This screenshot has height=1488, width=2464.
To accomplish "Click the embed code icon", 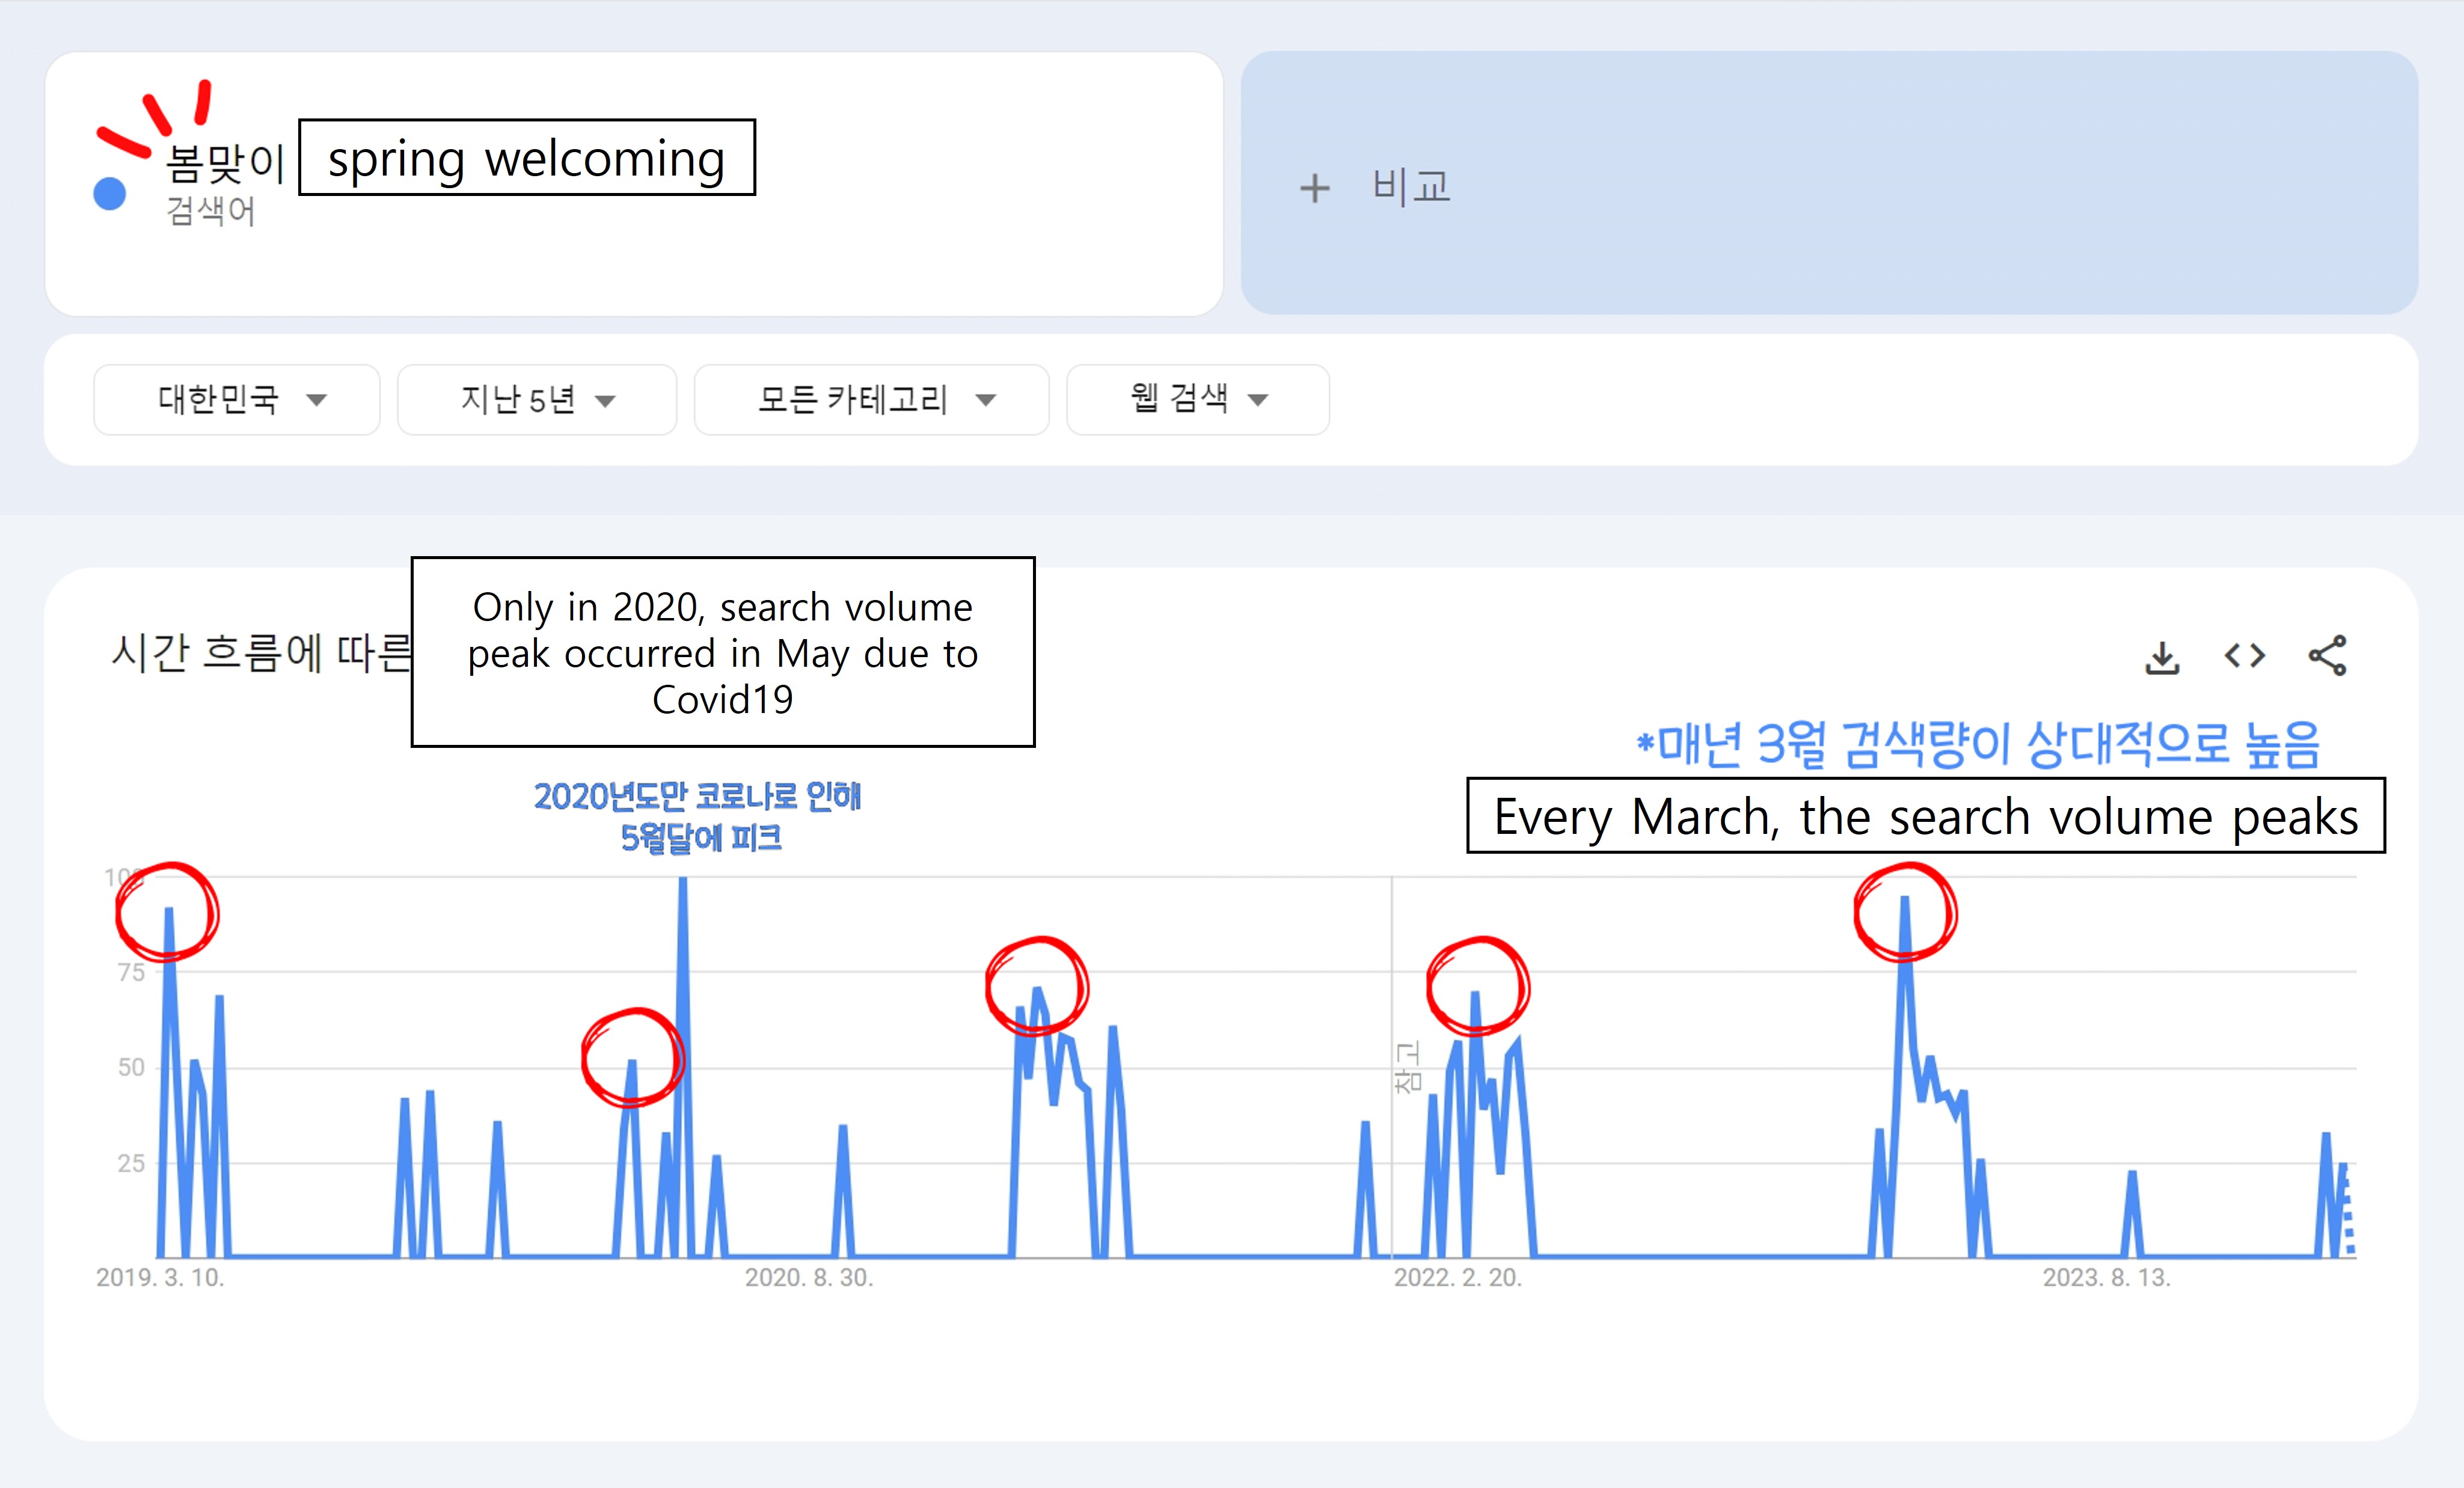I will [x=2244, y=656].
